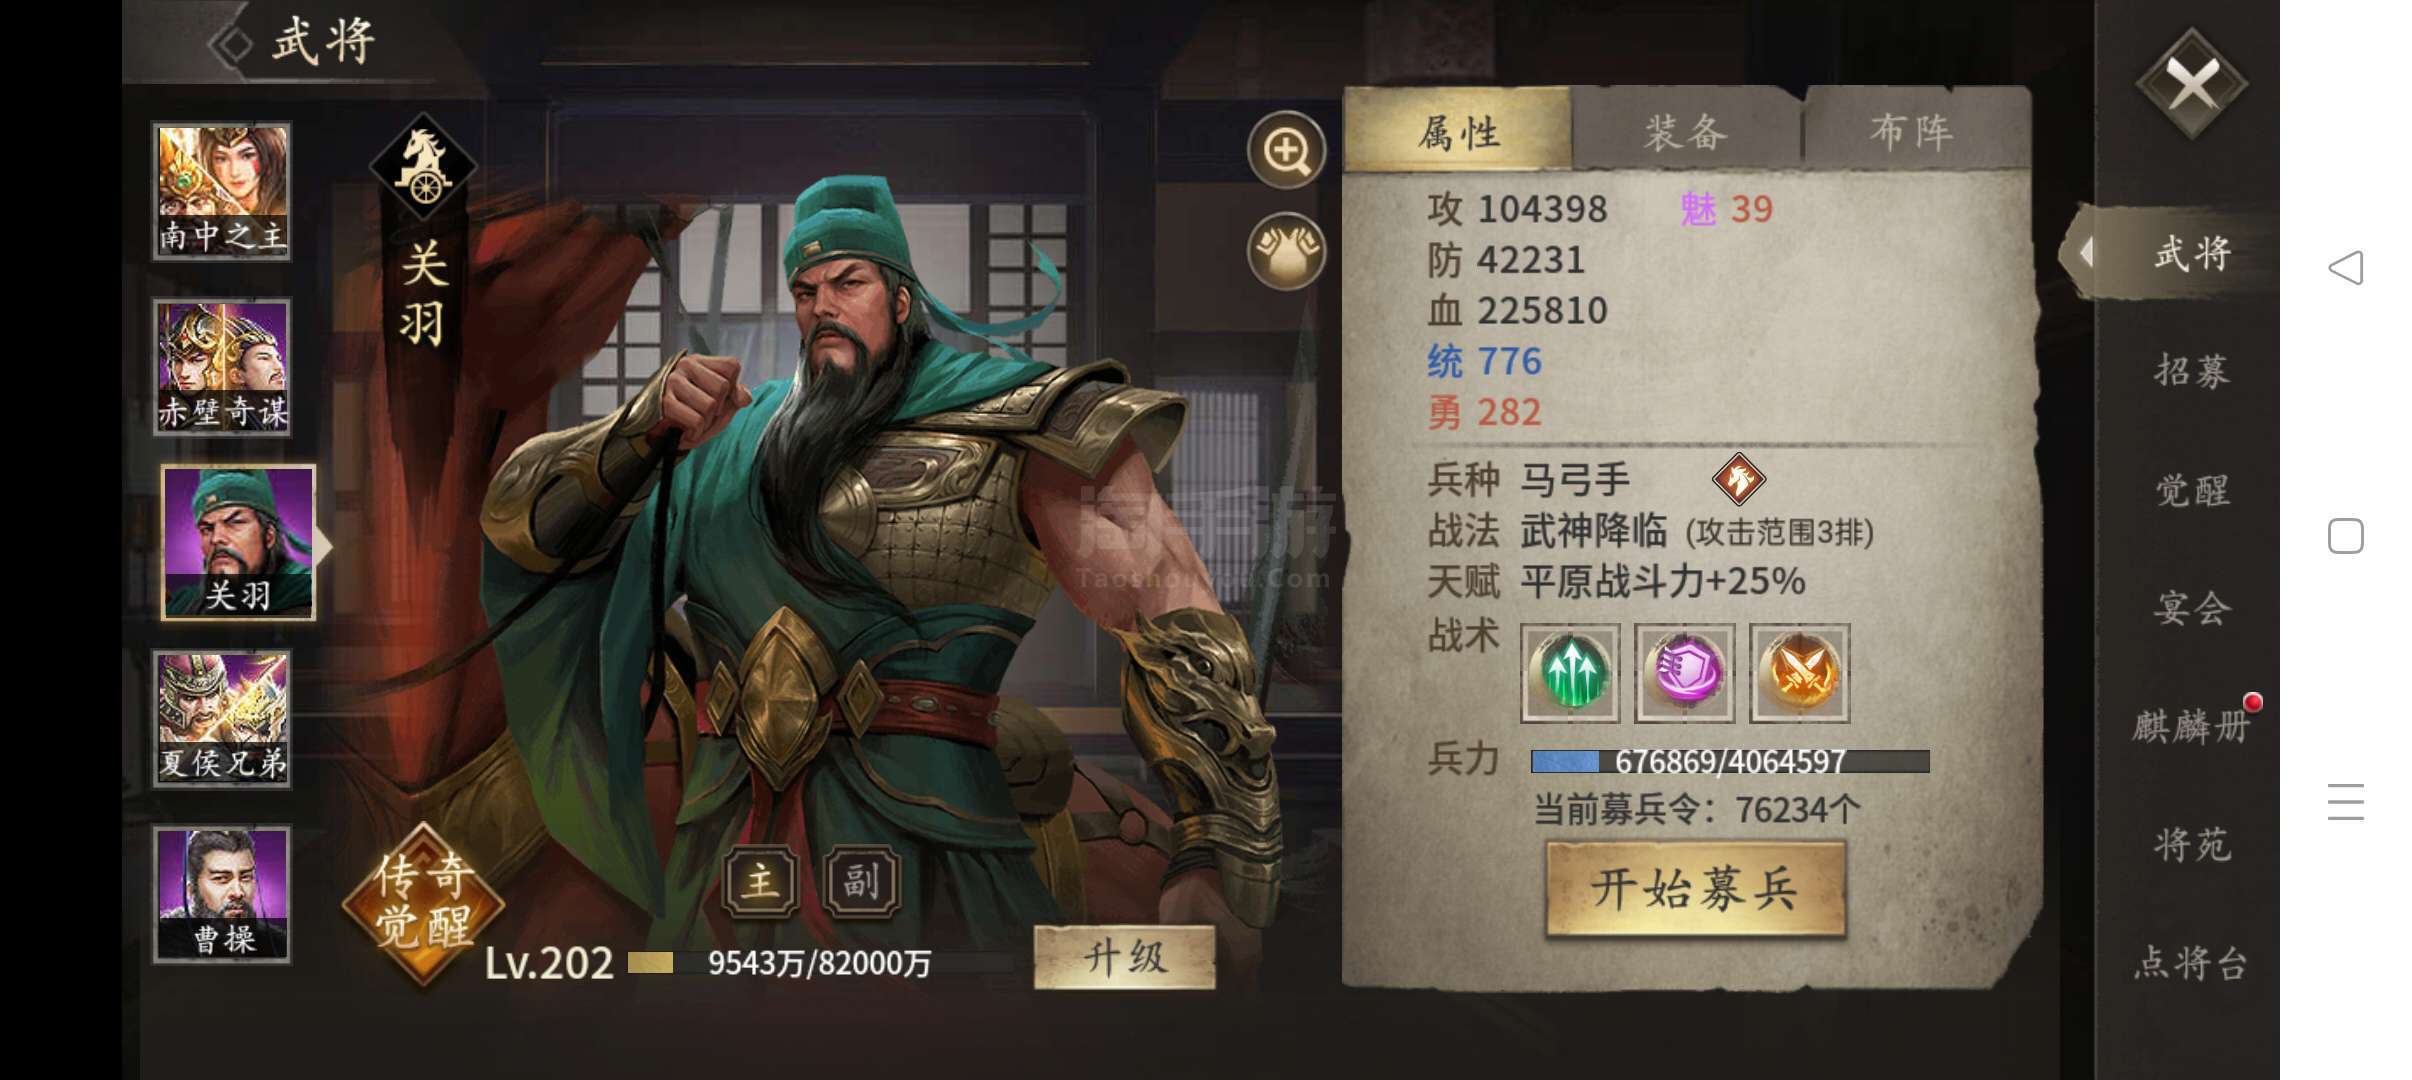Tap the cavalry chariot emblem above 关羽
The width and height of the screenshot is (2412, 1080).
pyautogui.click(x=423, y=166)
